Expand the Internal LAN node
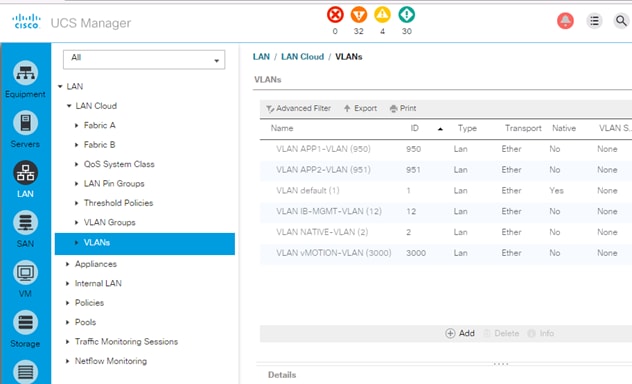Screen dimensions: 632x384 pyautogui.click(x=68, y=284)
